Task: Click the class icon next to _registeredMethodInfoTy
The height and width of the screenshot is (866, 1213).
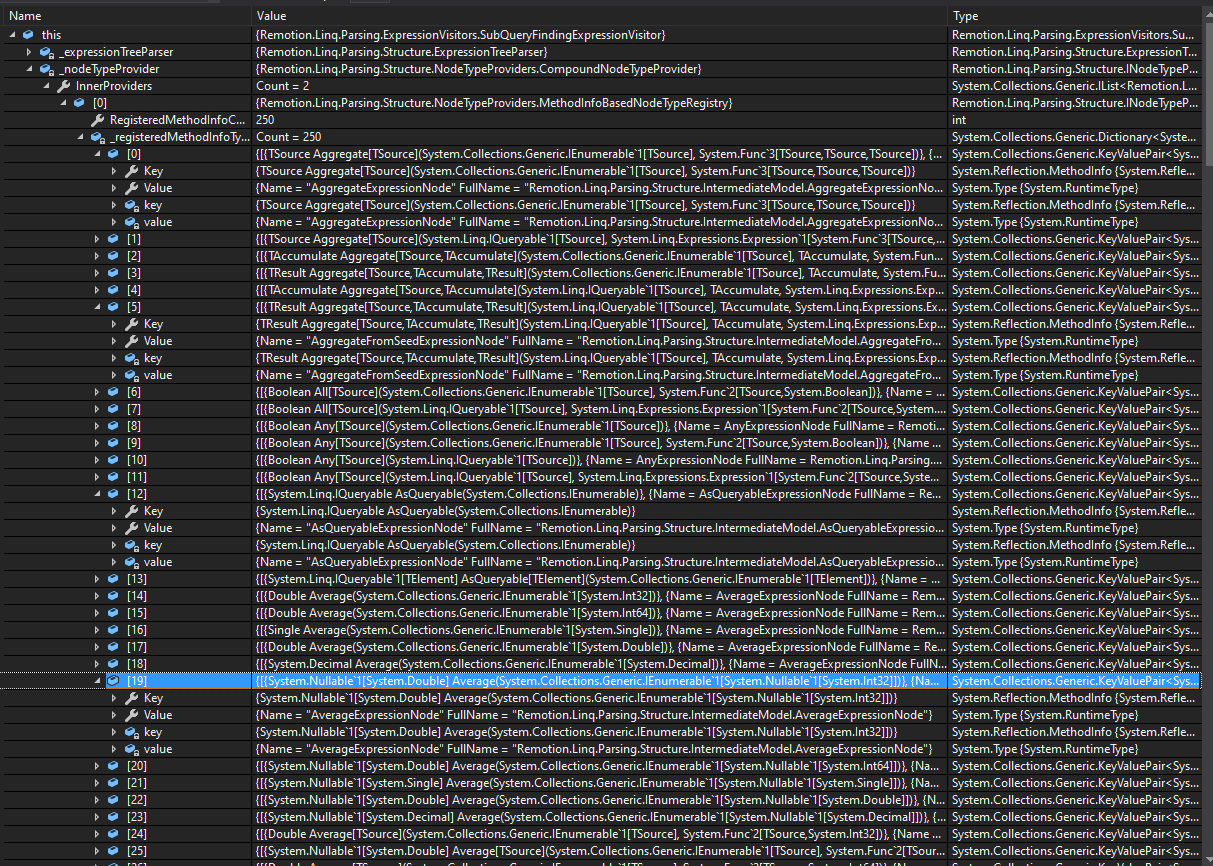Action: coord(99,136)
